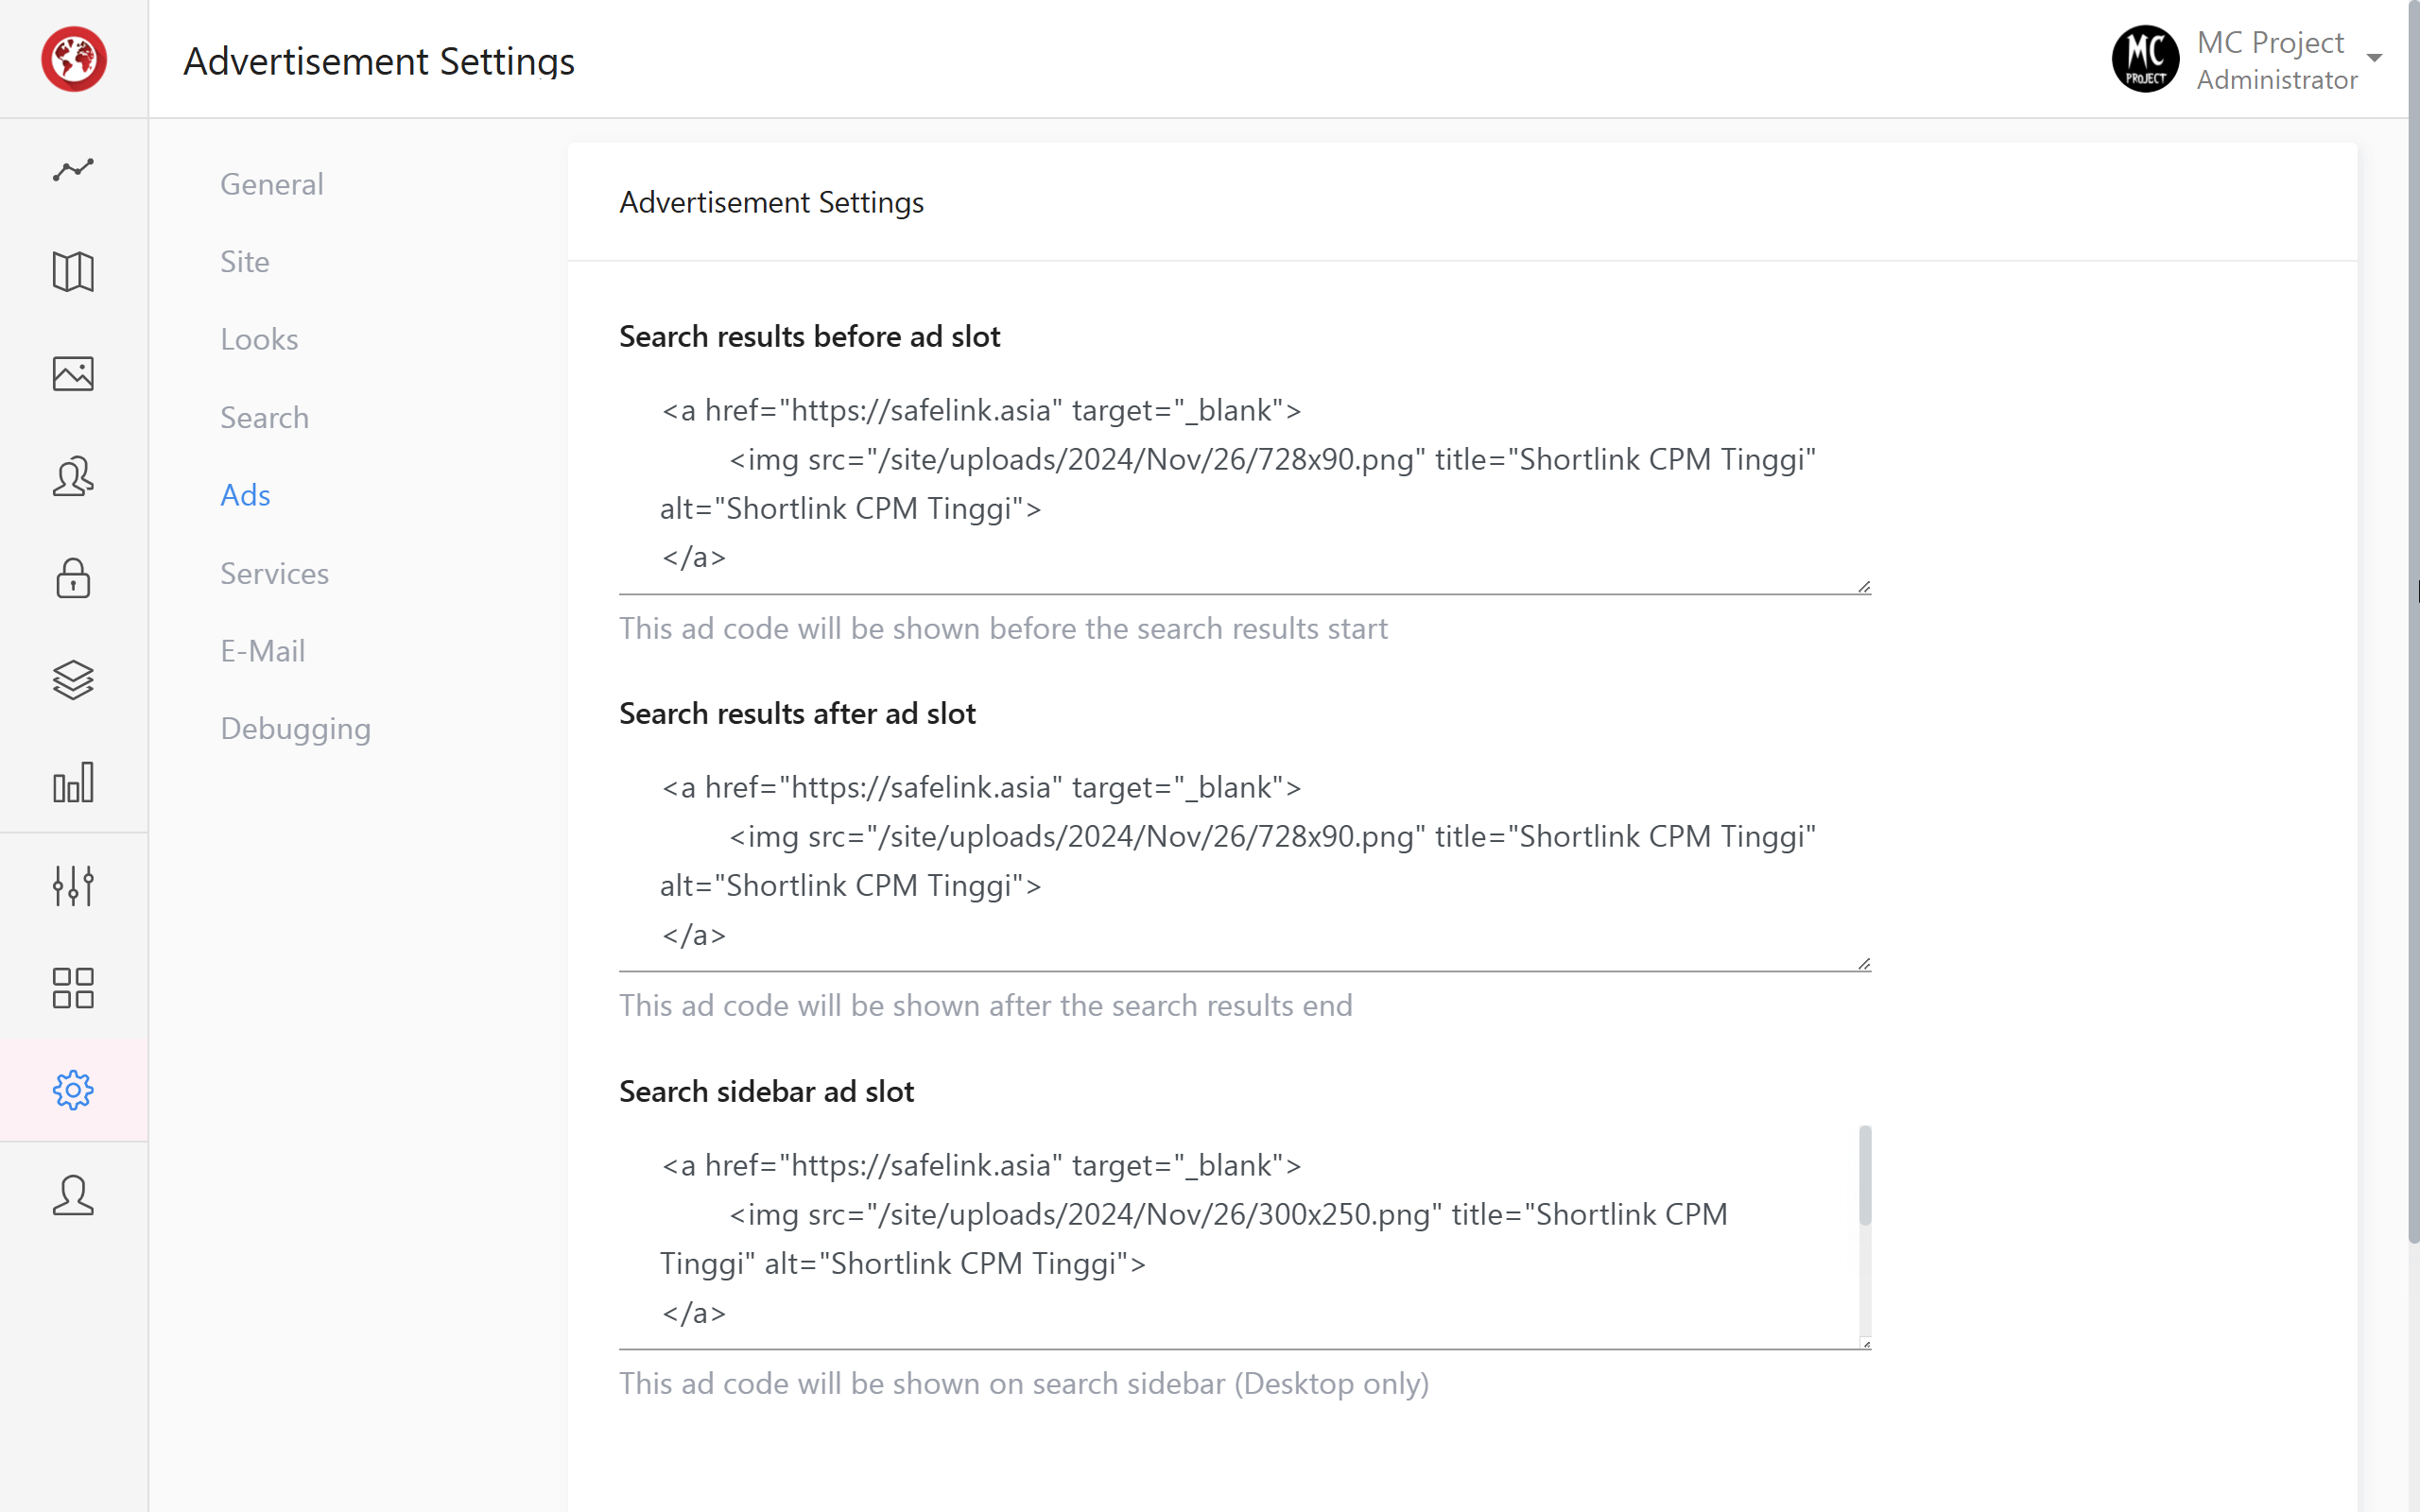Screen dimensions: 2420x1512
Task: Switch to the Looks settings tab
Action: pyautogui.click(x=259, y=339)
